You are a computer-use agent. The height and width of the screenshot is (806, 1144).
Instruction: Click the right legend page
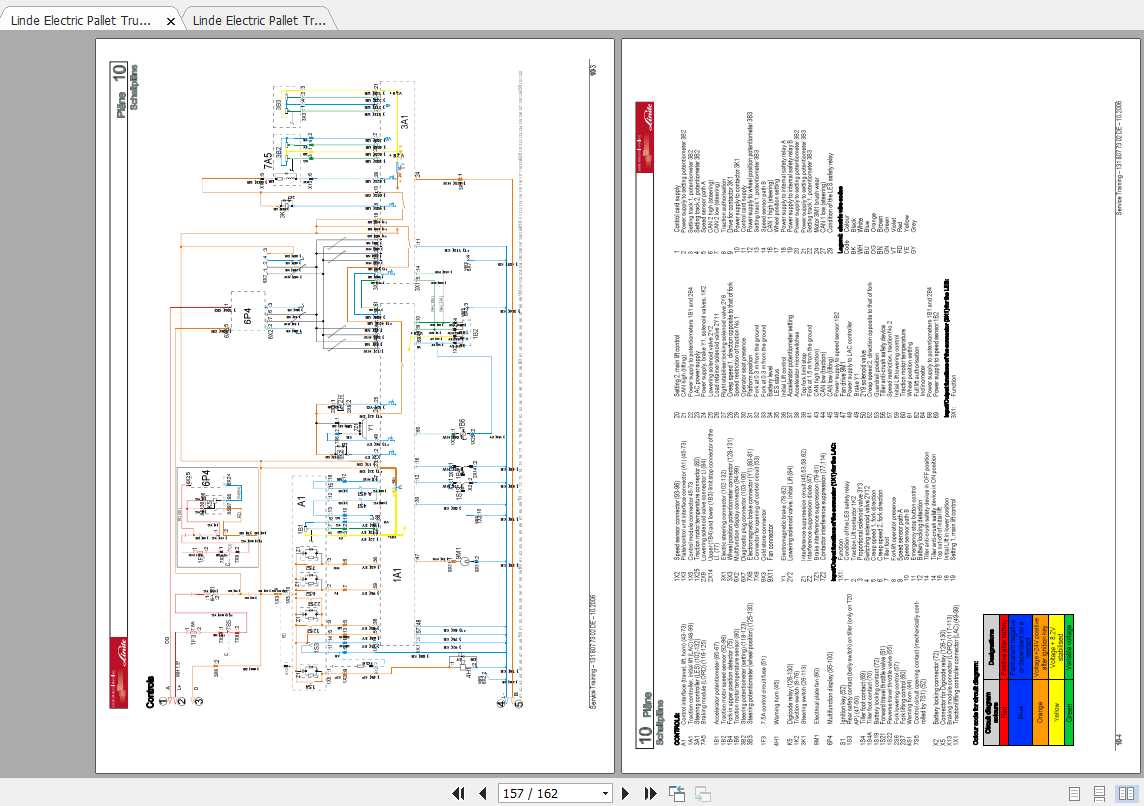[881, 406]
